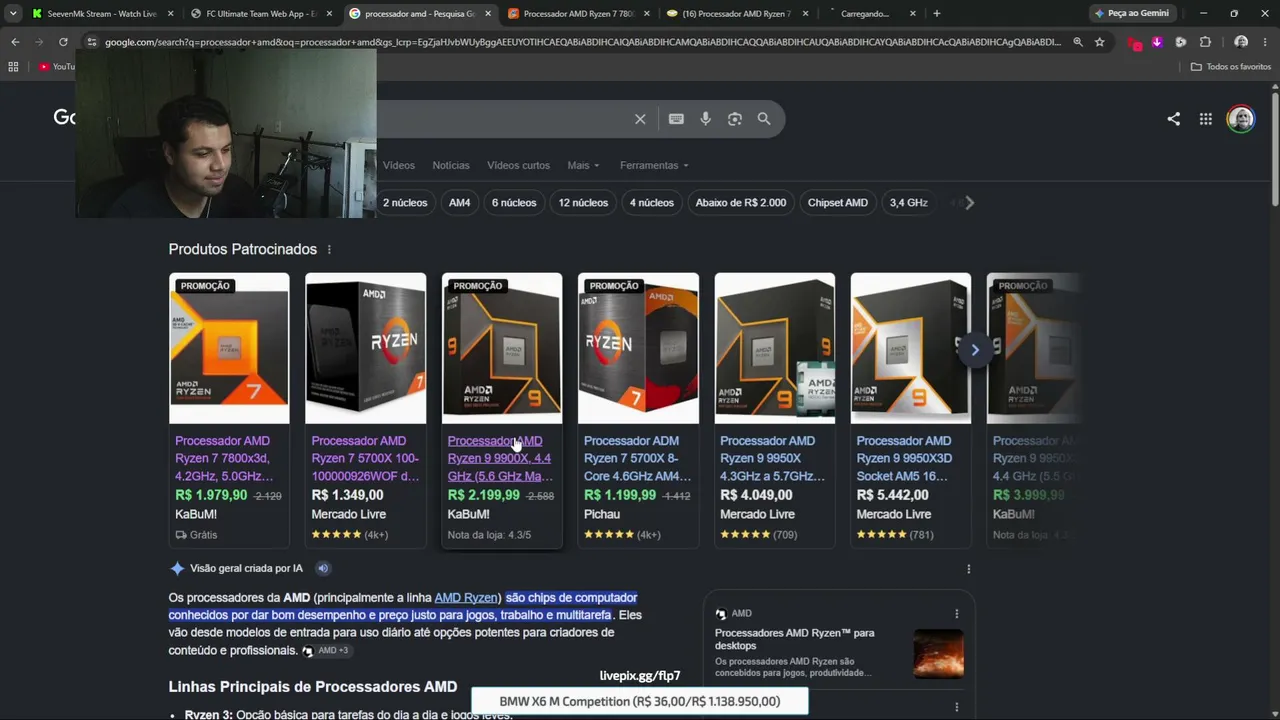1280x720 pixels.
Task: Open Ryzen 9 9950X 4.3GHz product link
Action: 772,458
